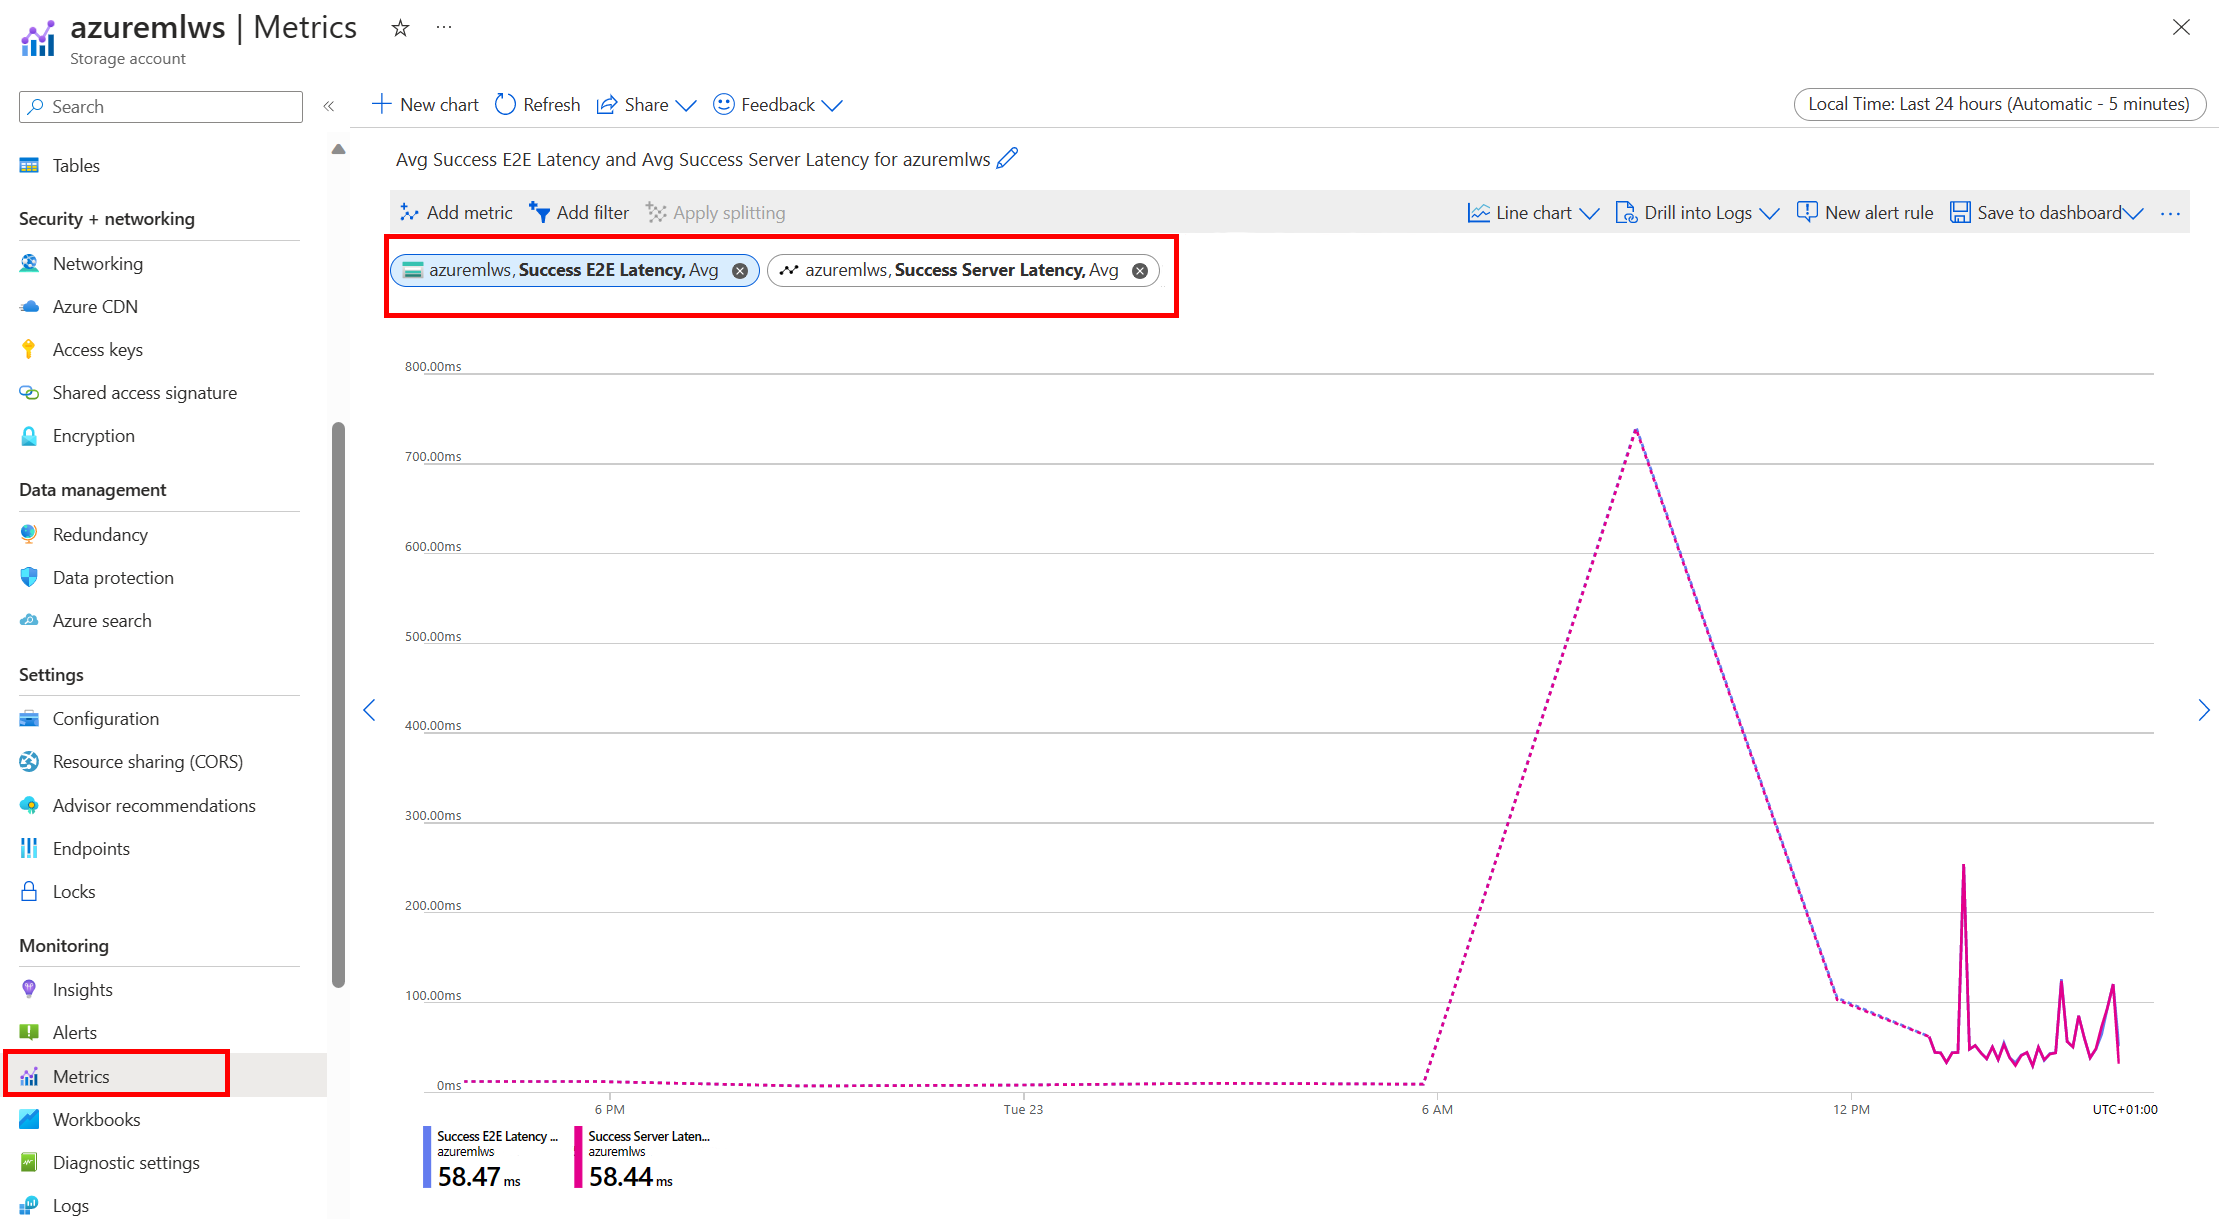Image resolution: width=2219 pixels, height=1219 pixels.
Task: Expand the Line chart type dropdown
Action: [x=1533, y=213]
